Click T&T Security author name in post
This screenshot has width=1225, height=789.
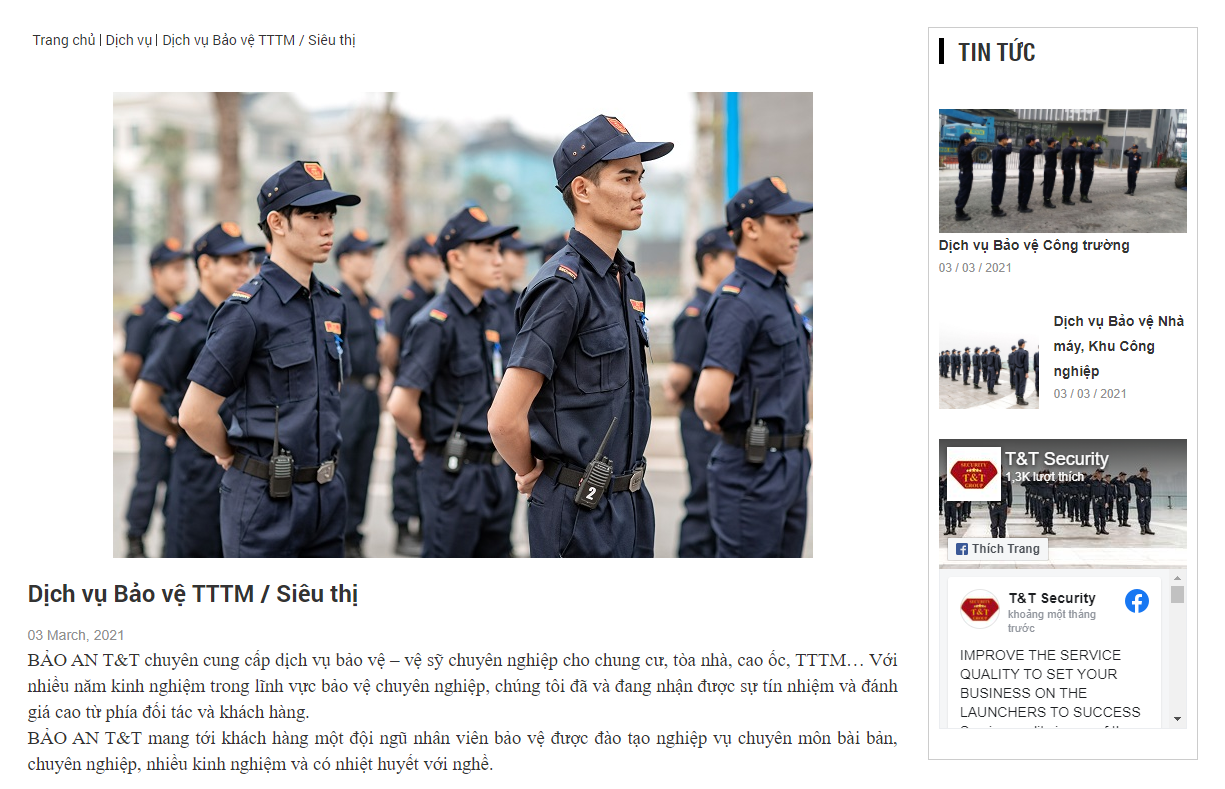point(1052,598)
